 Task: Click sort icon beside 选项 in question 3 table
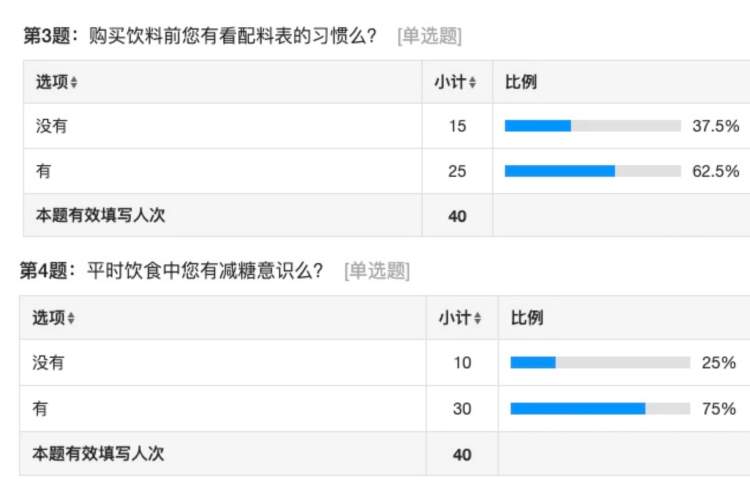(x=74, y=83)
